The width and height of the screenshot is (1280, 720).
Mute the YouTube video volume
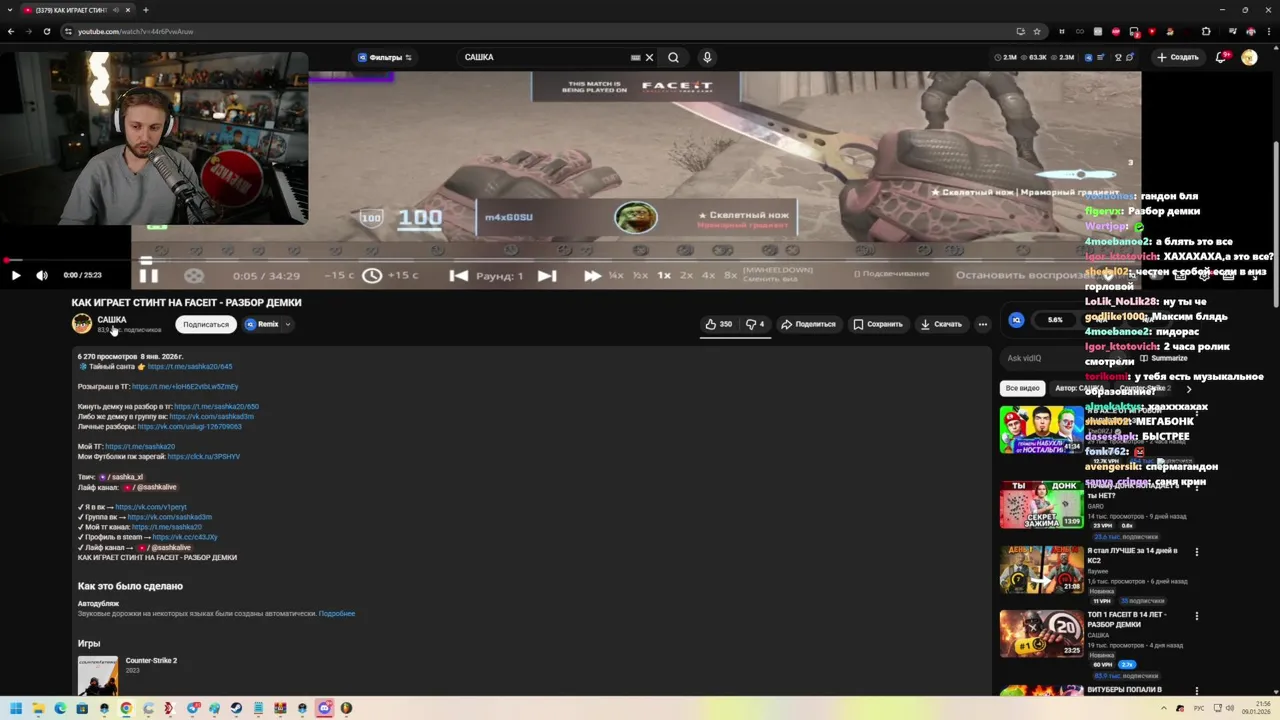point(42,275)
